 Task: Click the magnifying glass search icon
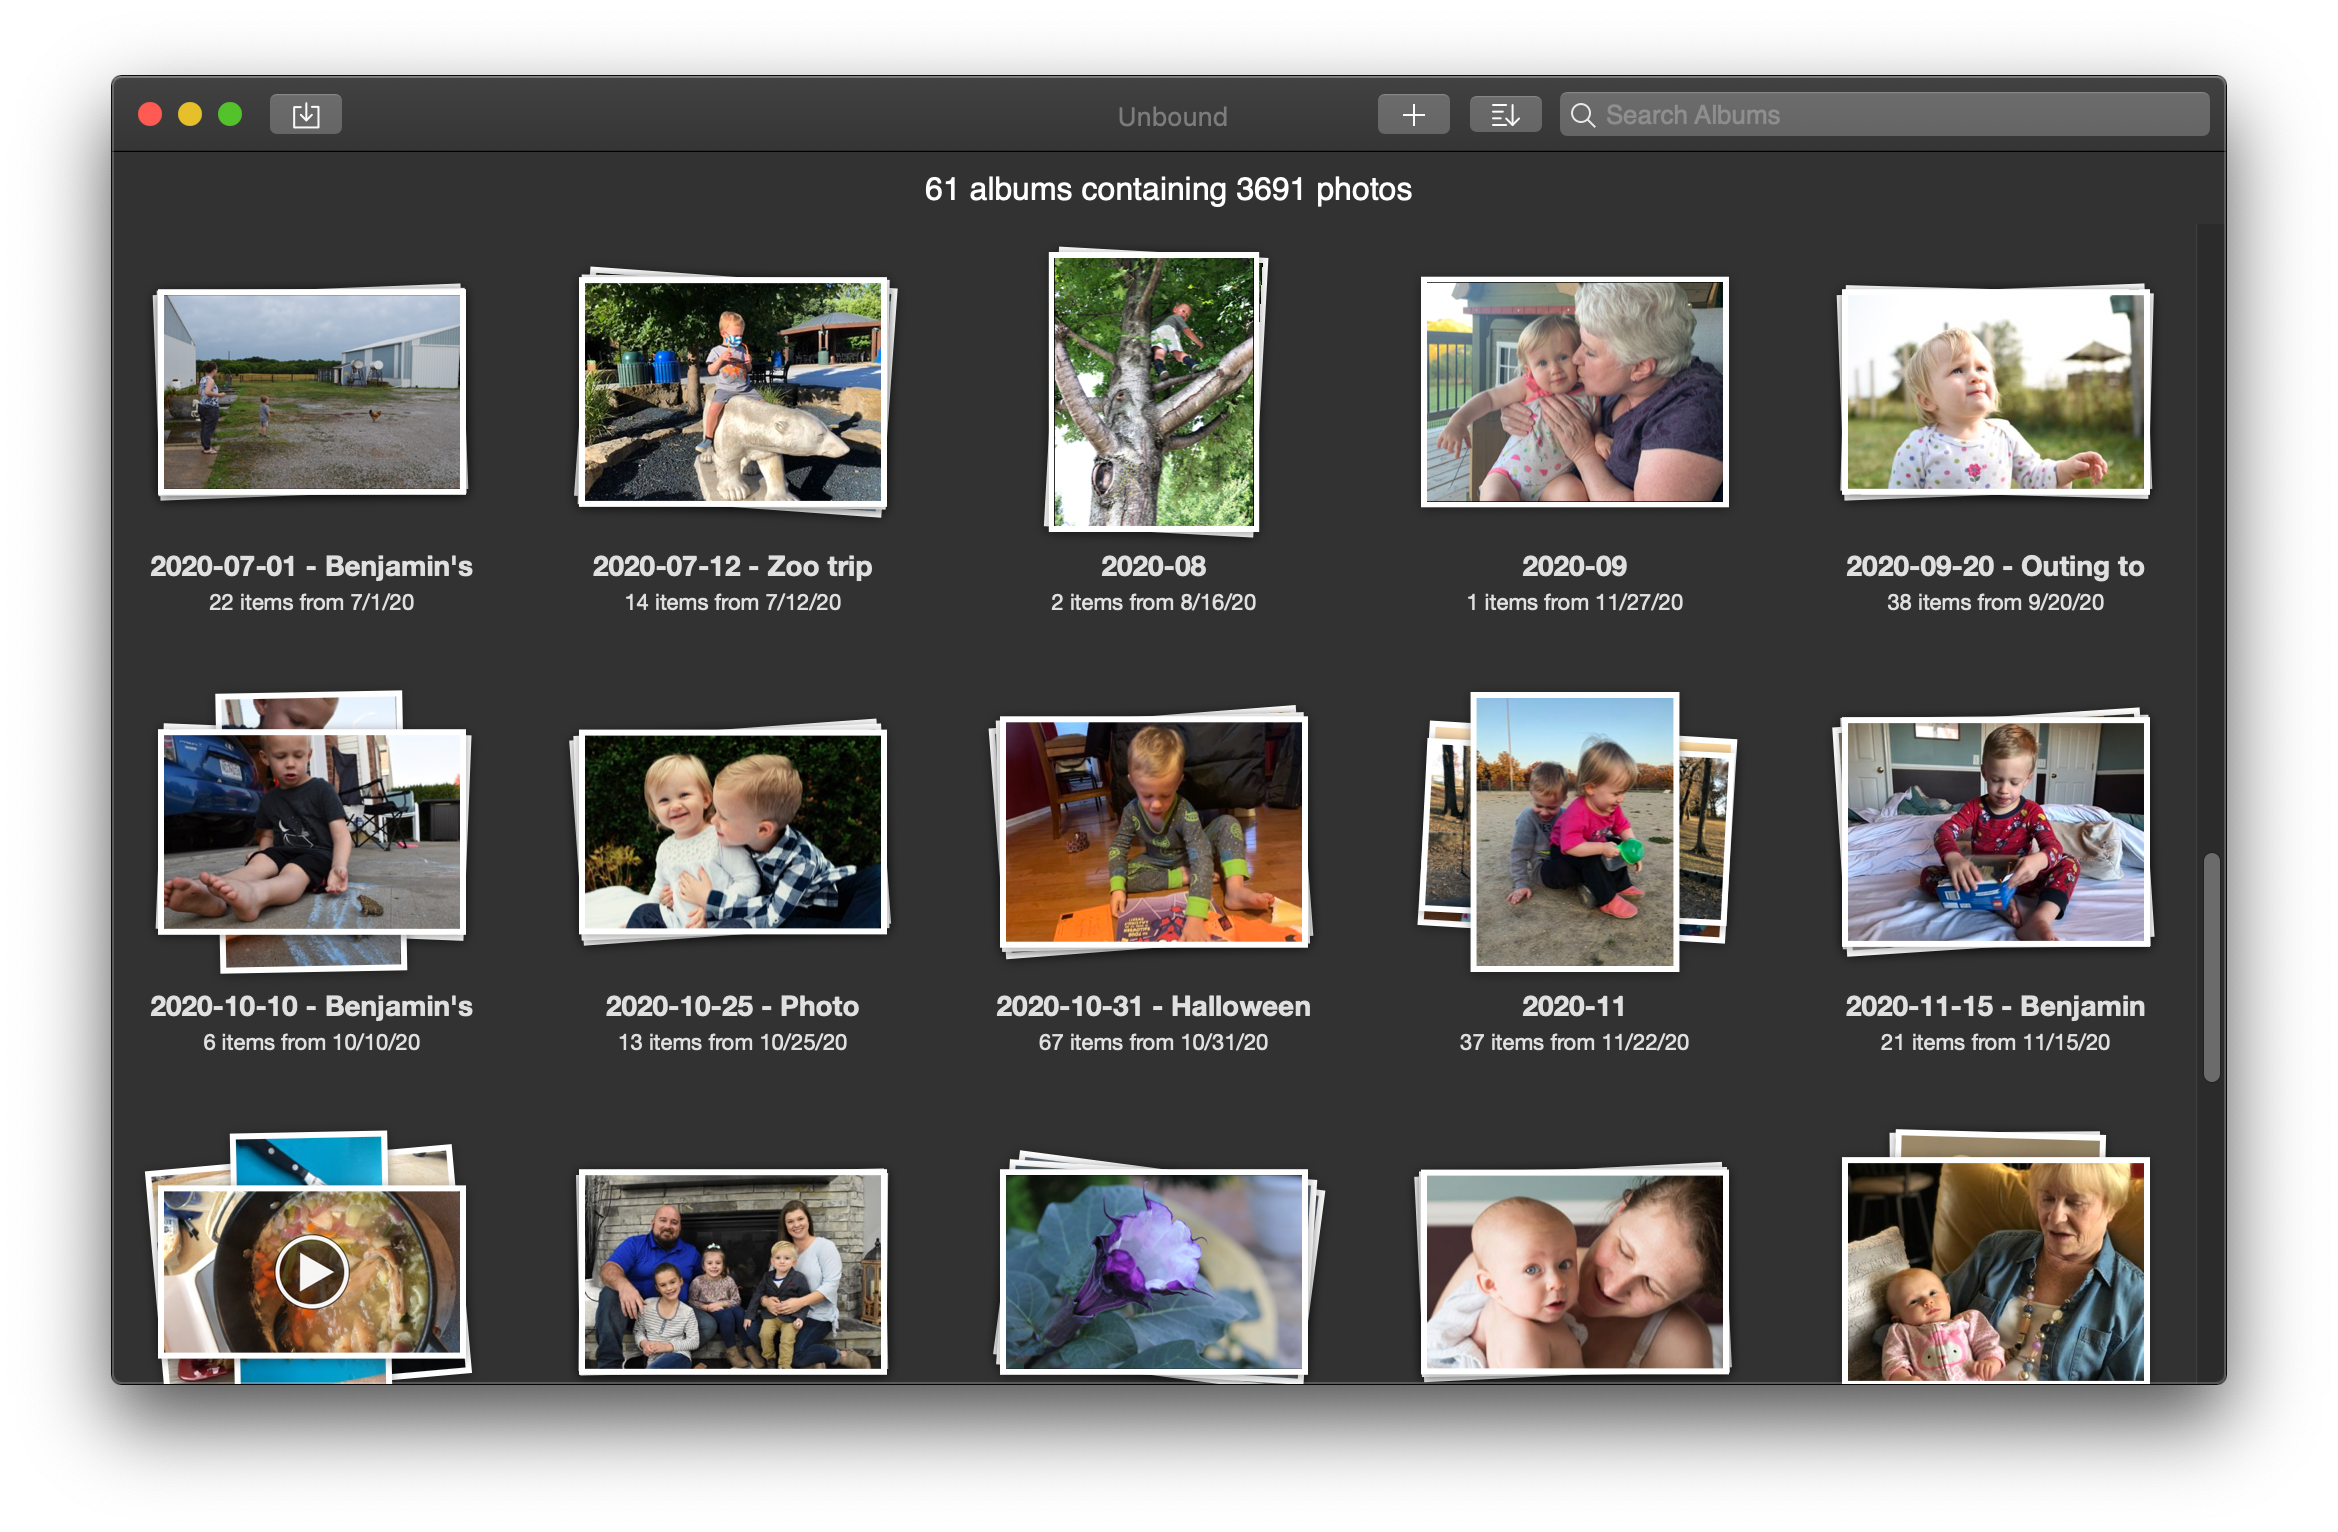coord(1582,116)
